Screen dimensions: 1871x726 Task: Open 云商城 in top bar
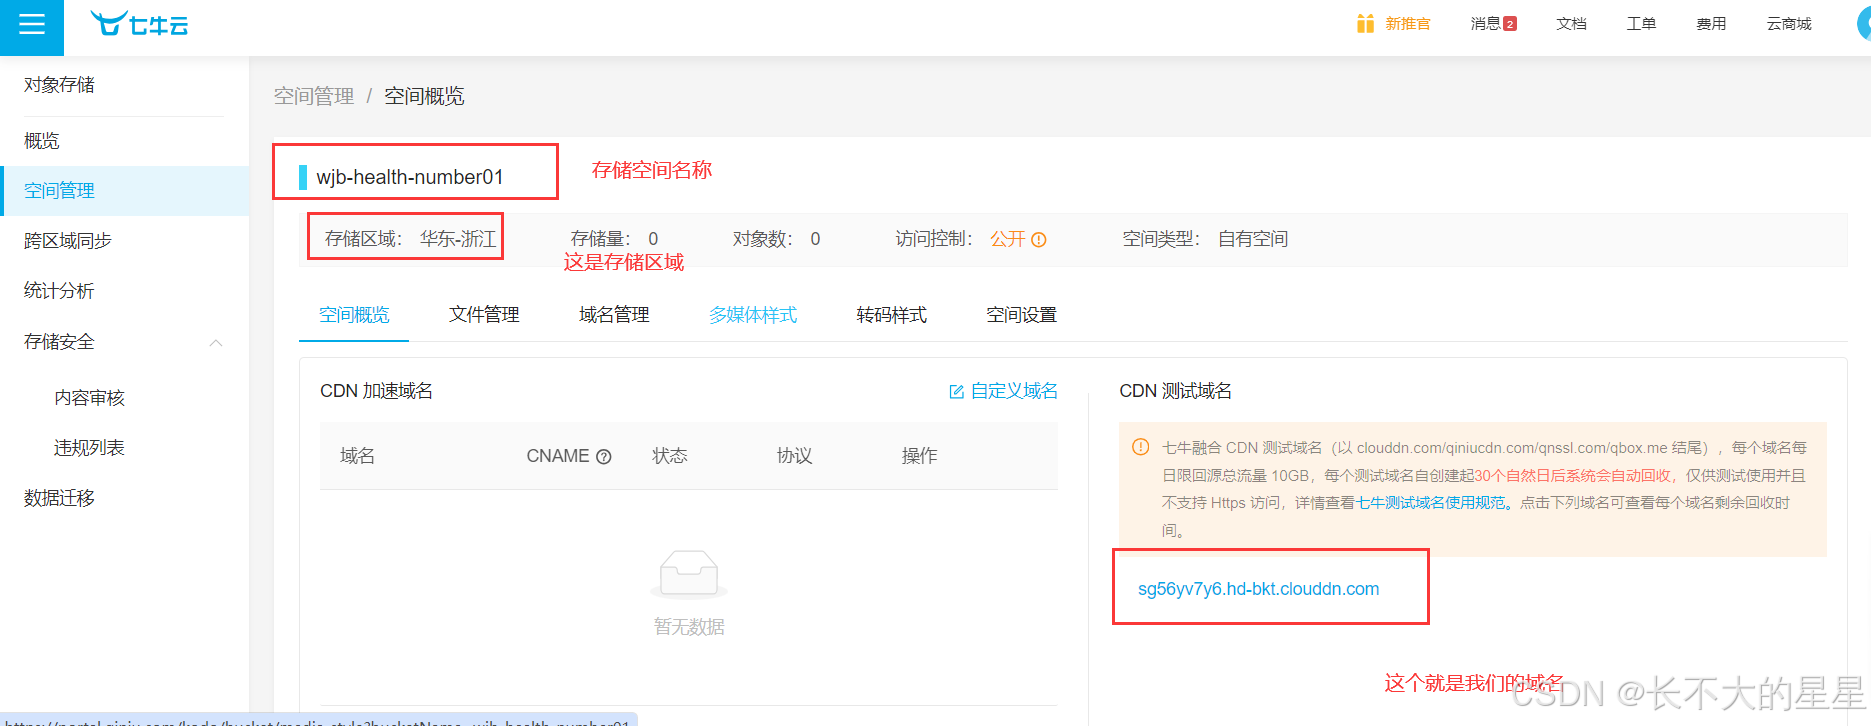(1789, 23)
